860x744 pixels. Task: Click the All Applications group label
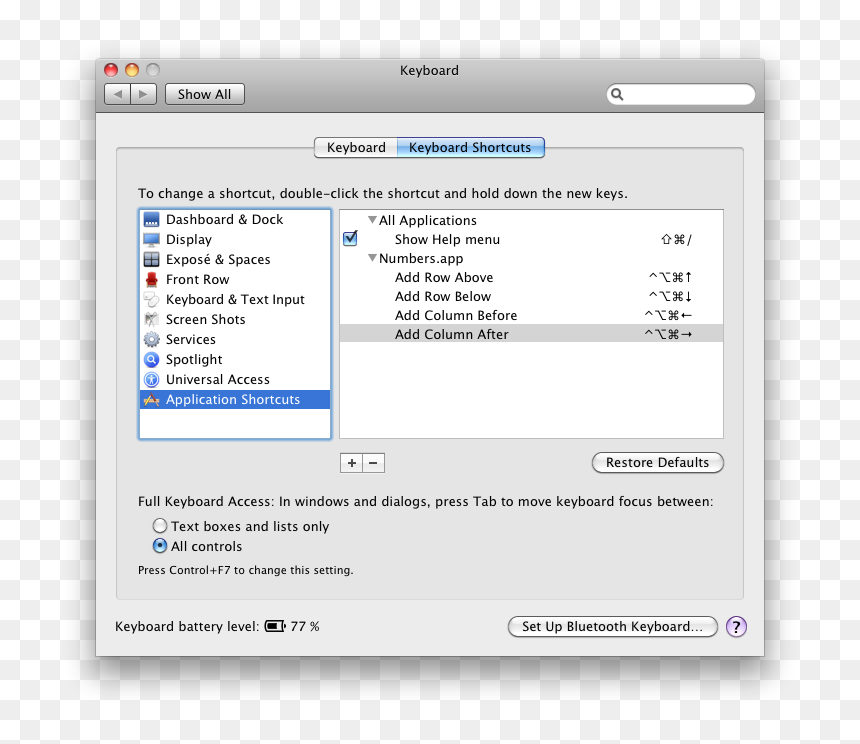(427, 220)
